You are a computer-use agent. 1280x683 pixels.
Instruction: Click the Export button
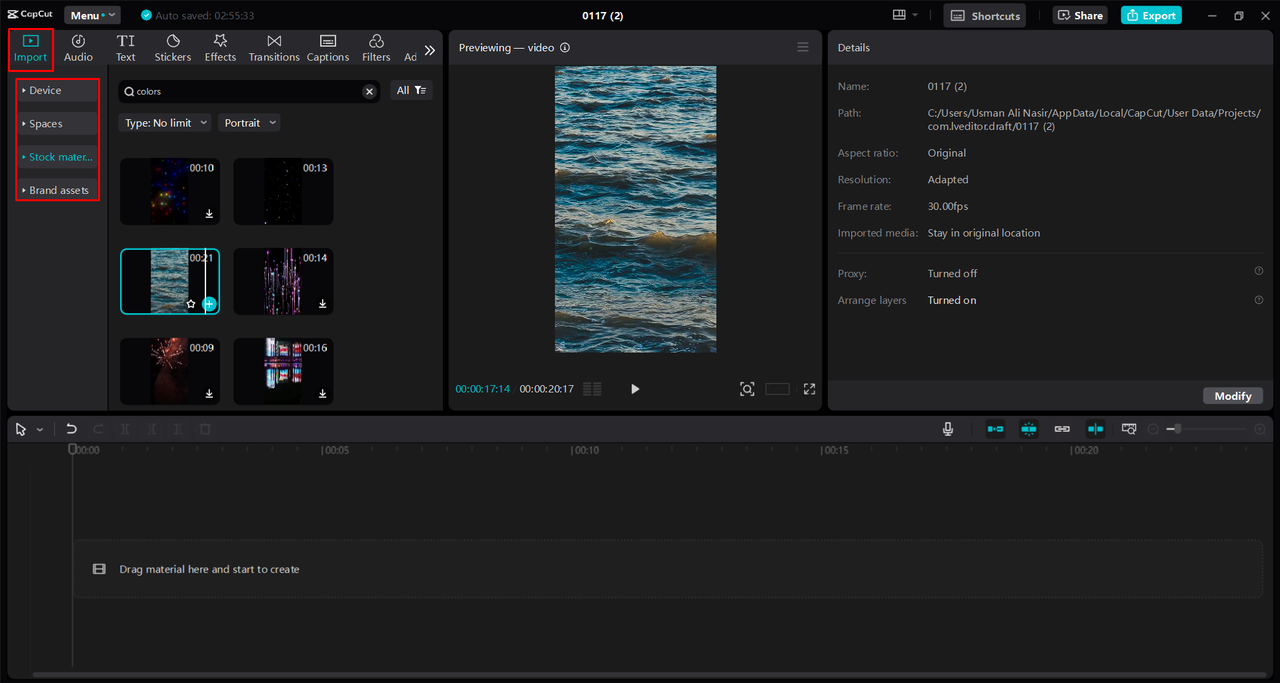pos(1151,15)
